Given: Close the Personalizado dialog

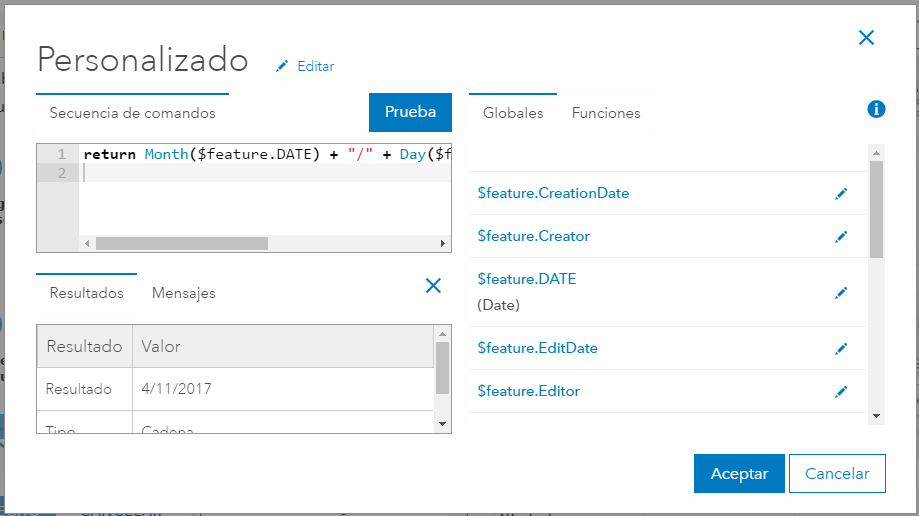Looking at the screenshot, I should 866,38.
